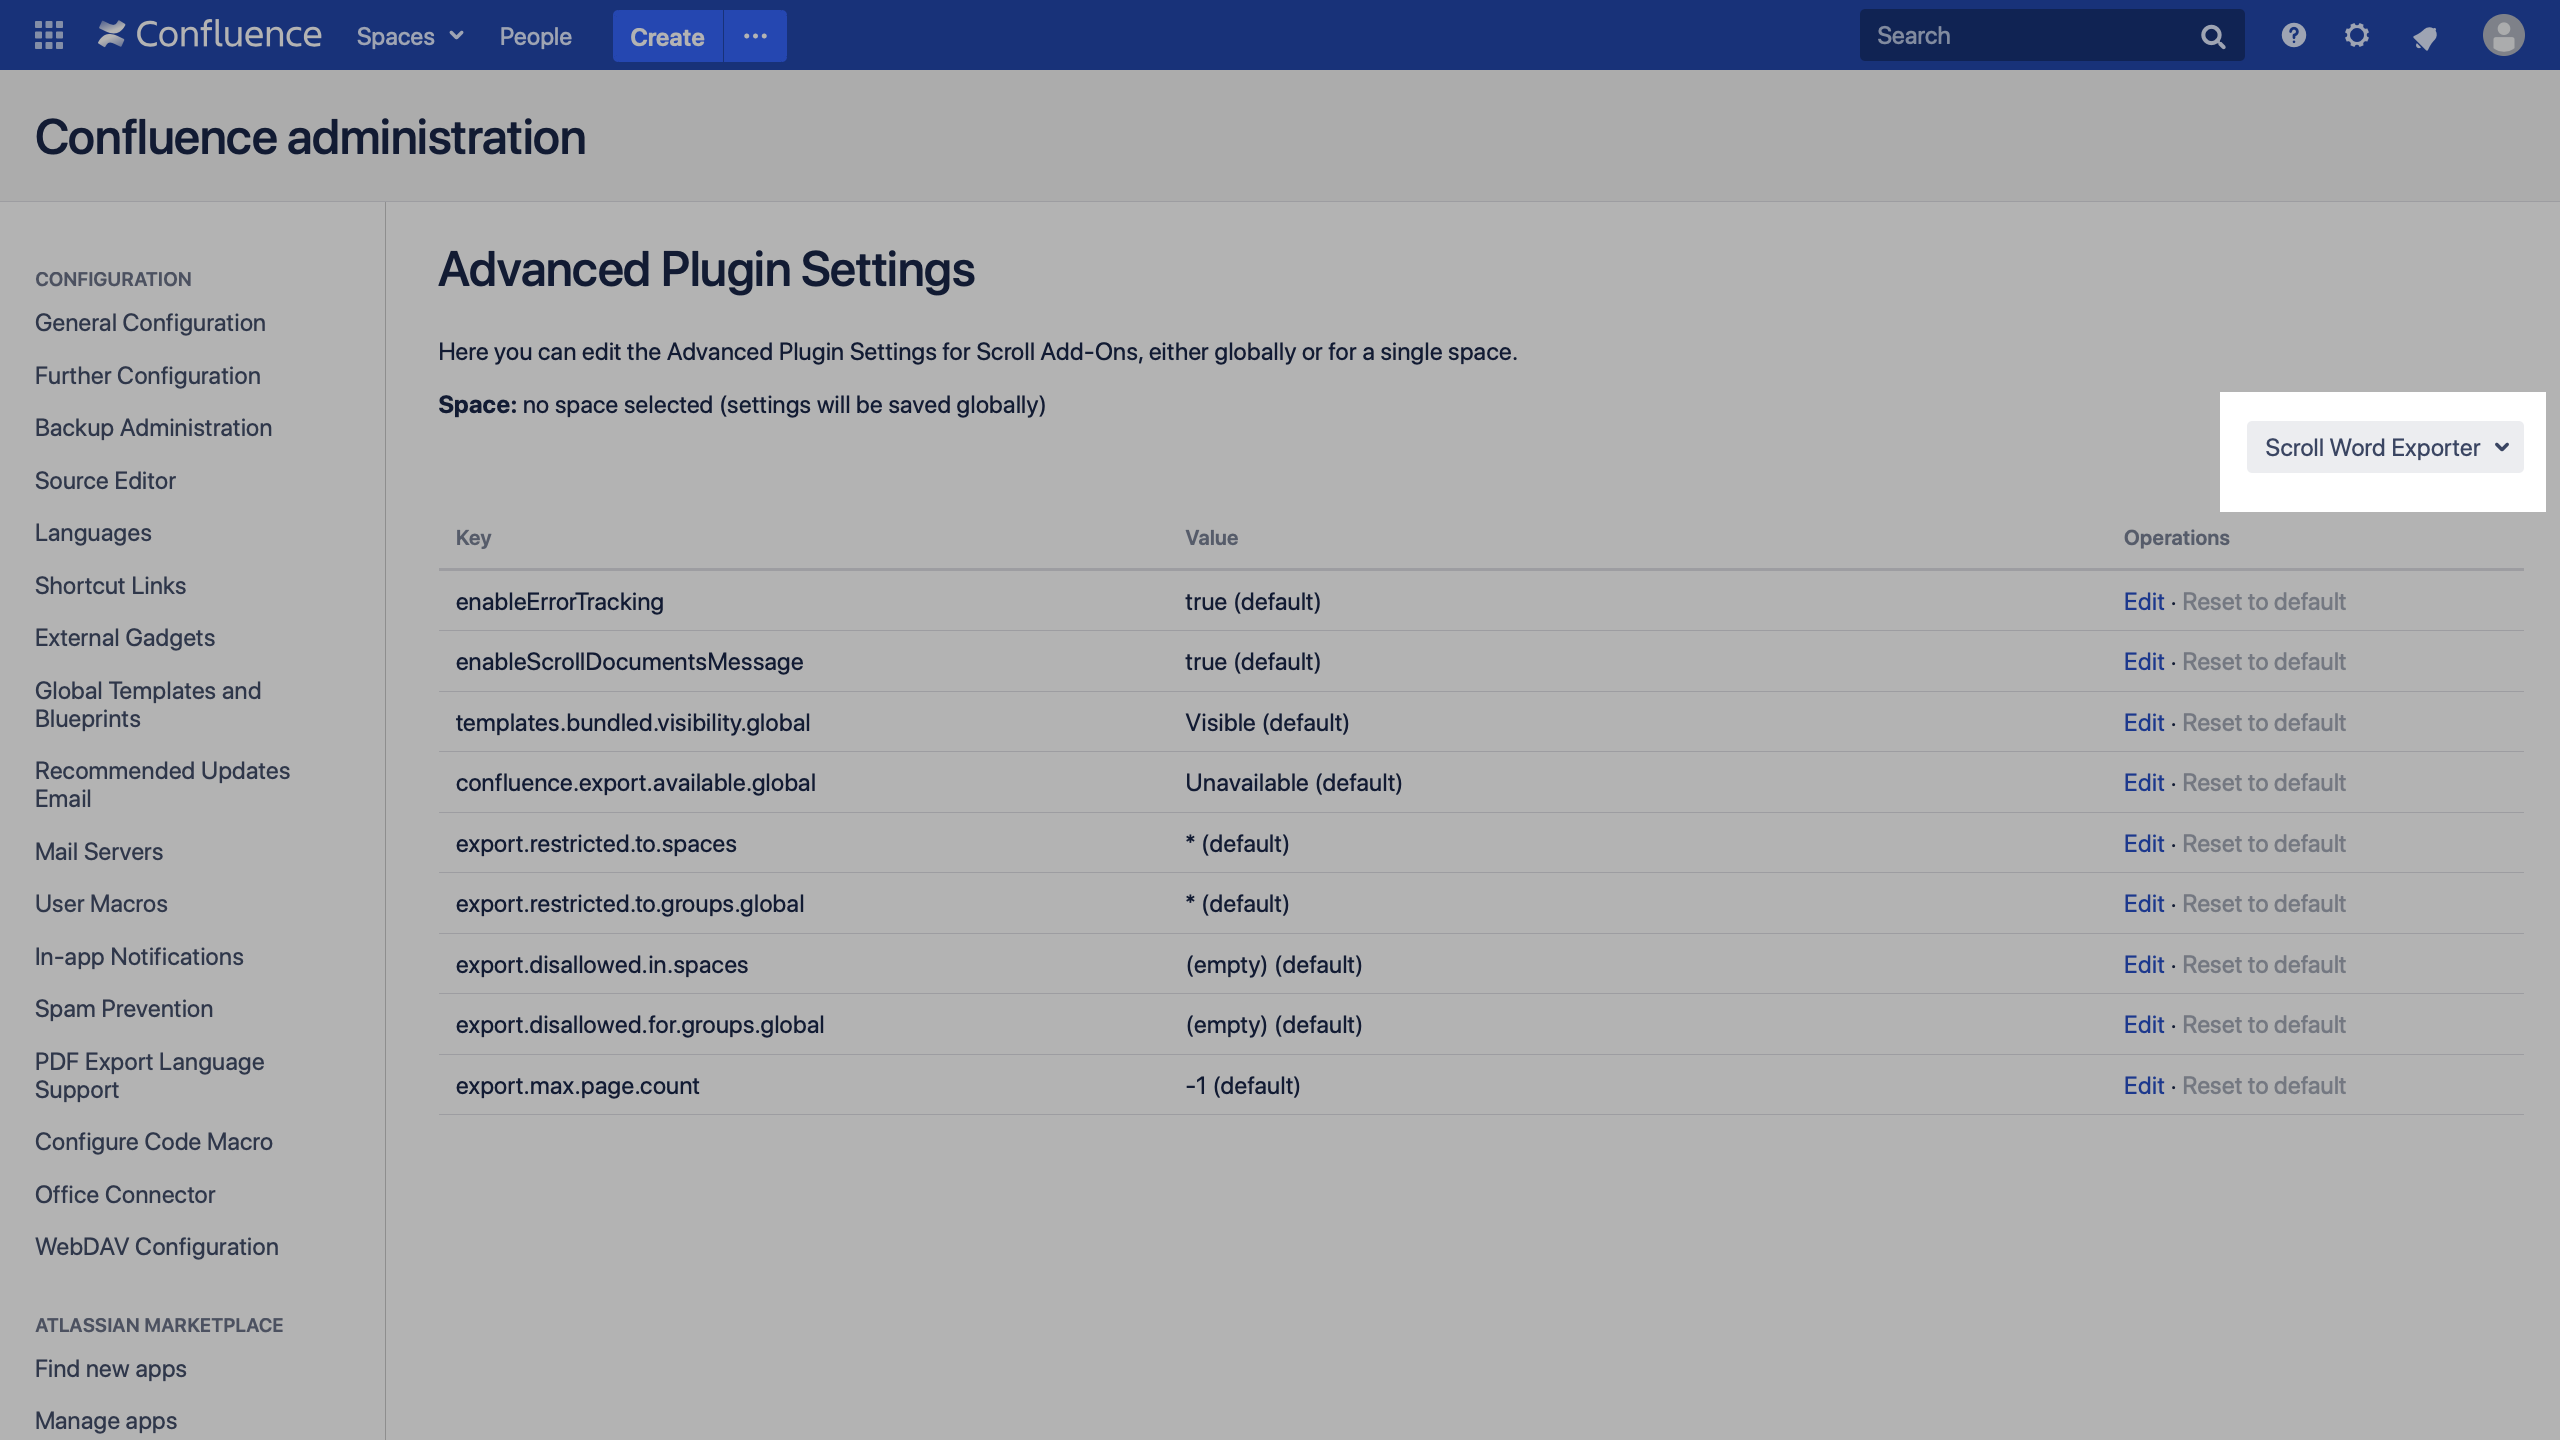The image size is (2560, 1440).
Task: Open the People menu
Action: tap(535, 36)
